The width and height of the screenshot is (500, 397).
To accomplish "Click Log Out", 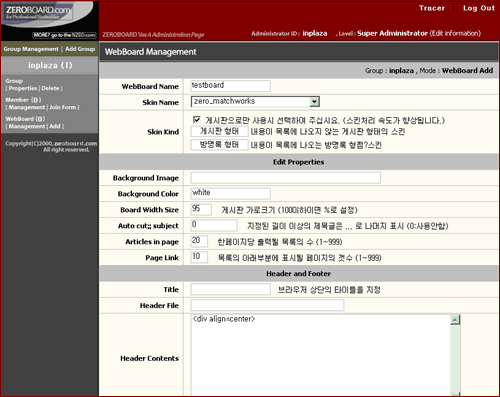I will point(479,8).
